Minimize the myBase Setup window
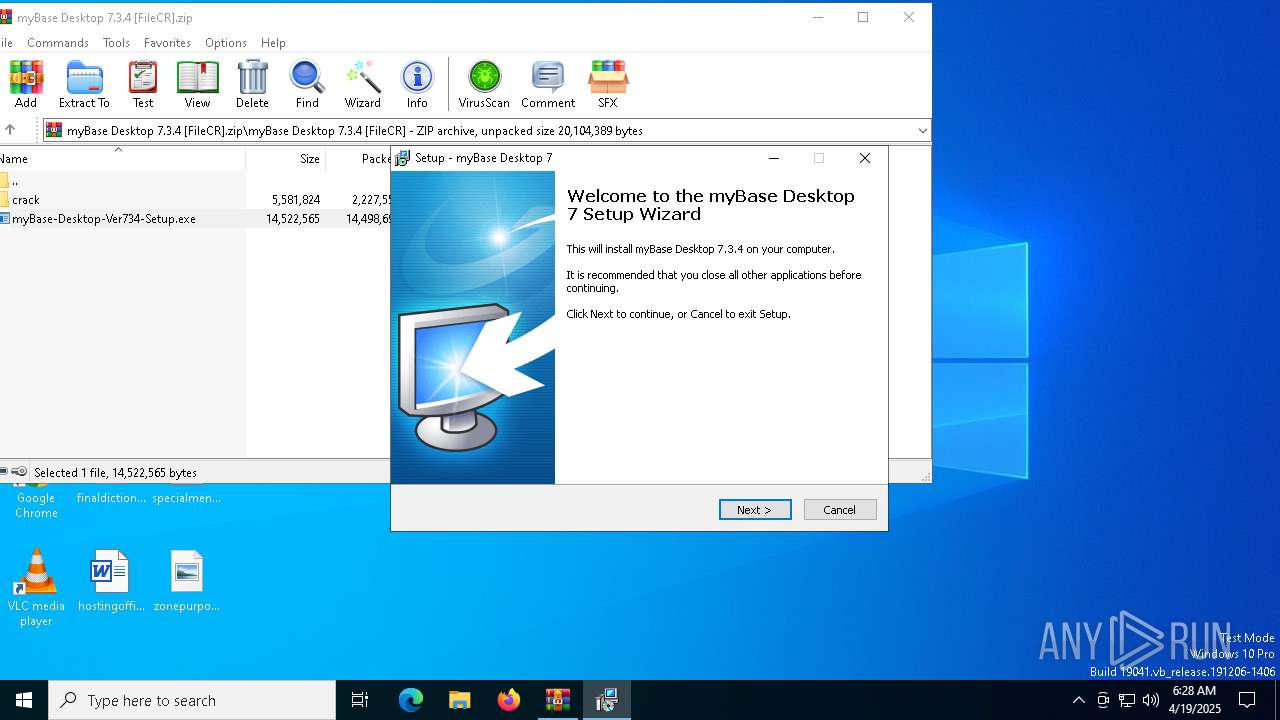1280x720 pixels. pos(774,158)
